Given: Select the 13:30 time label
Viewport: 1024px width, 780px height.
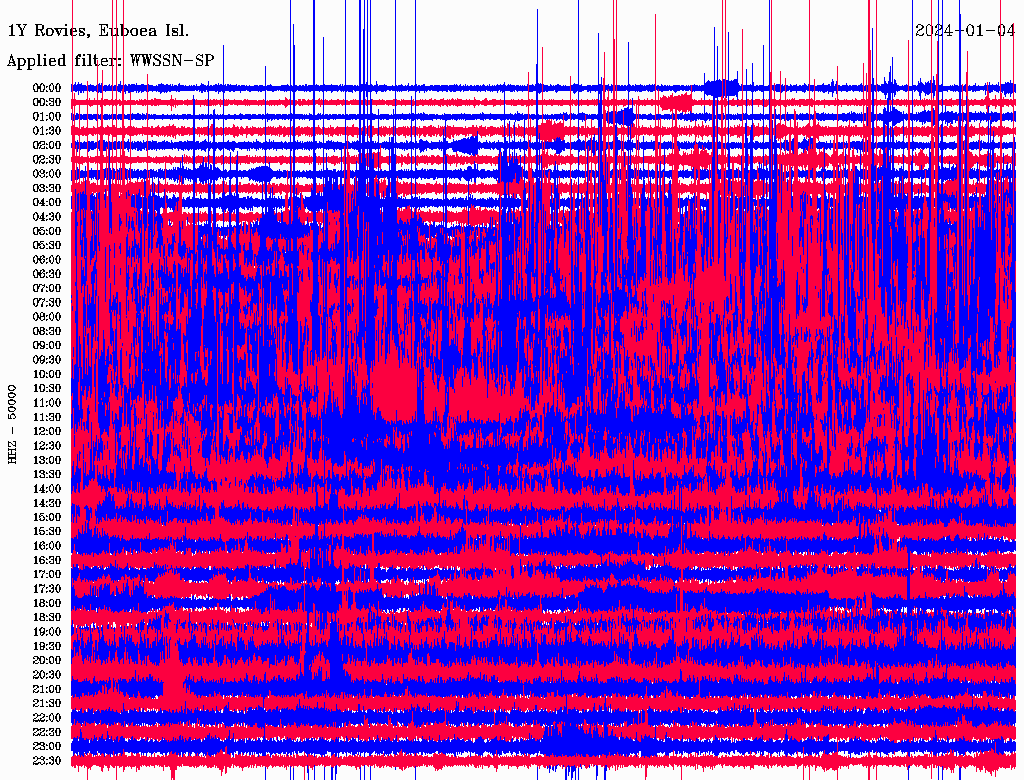Looking at the screenshot, I should point(47,475).
